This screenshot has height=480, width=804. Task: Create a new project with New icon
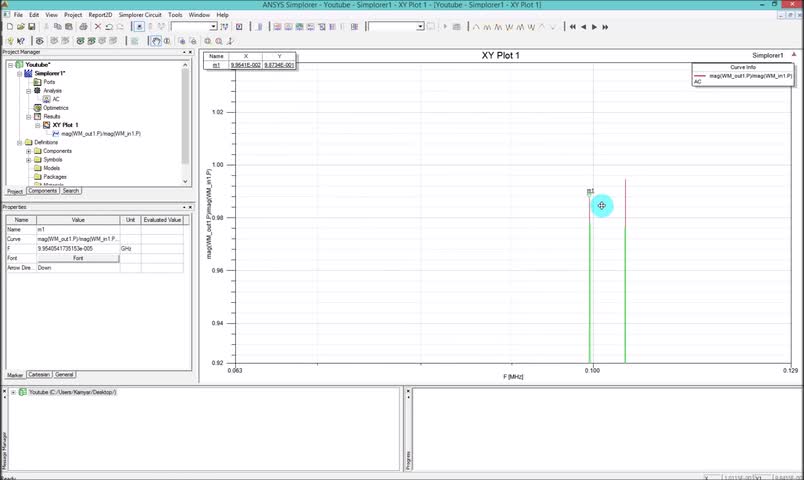[10, 27]
